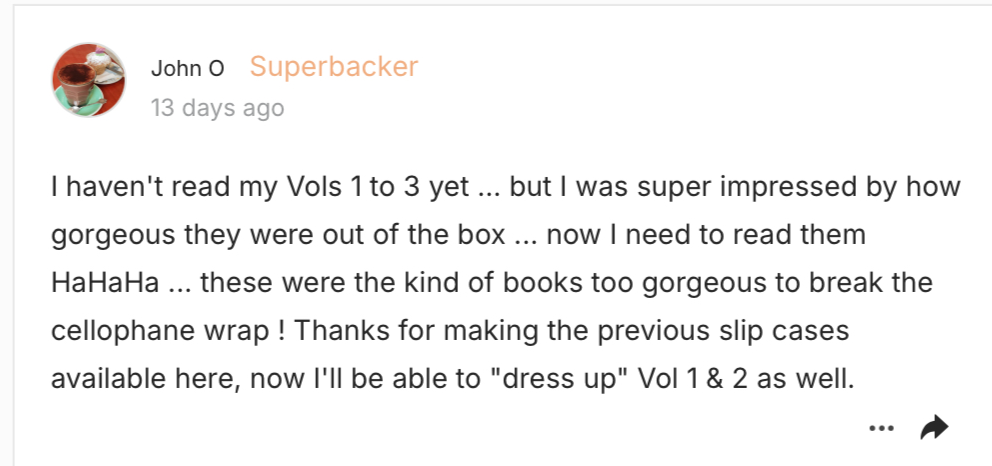Click the coffee cup in the avatar
992x466 pixels.
[x=77, y=83]
